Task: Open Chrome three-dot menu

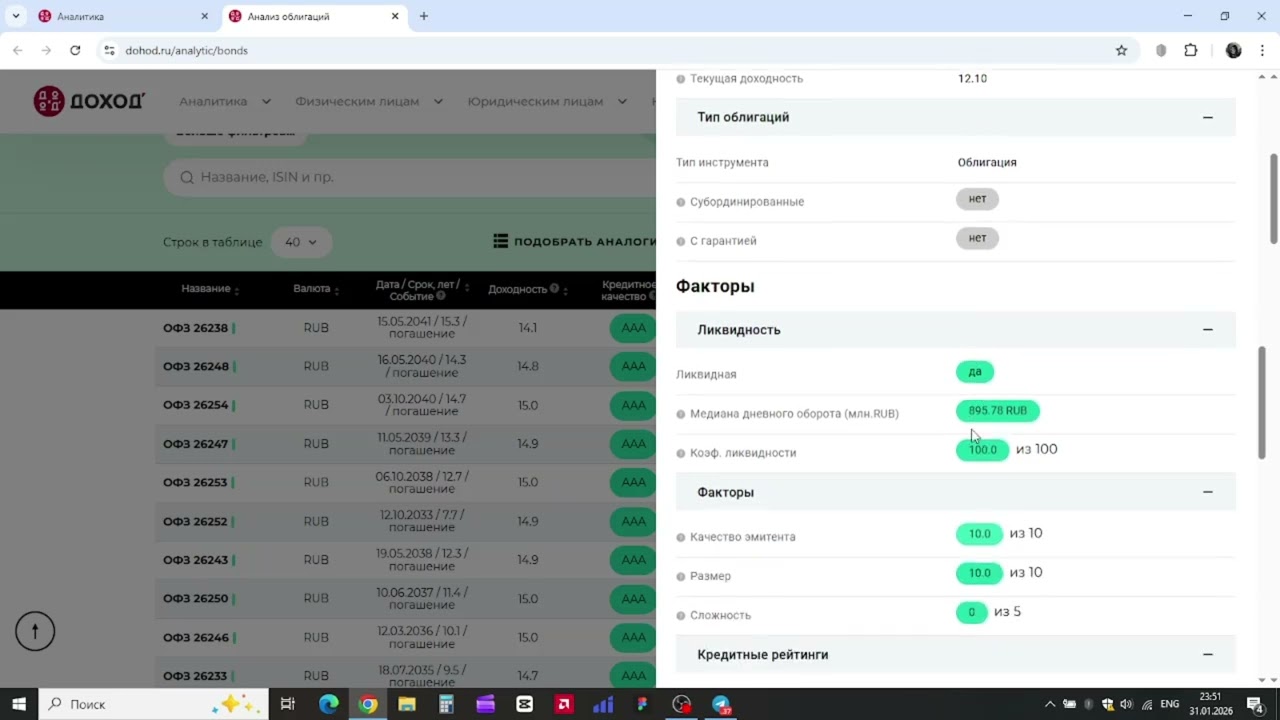Action: click(1262, 50)
